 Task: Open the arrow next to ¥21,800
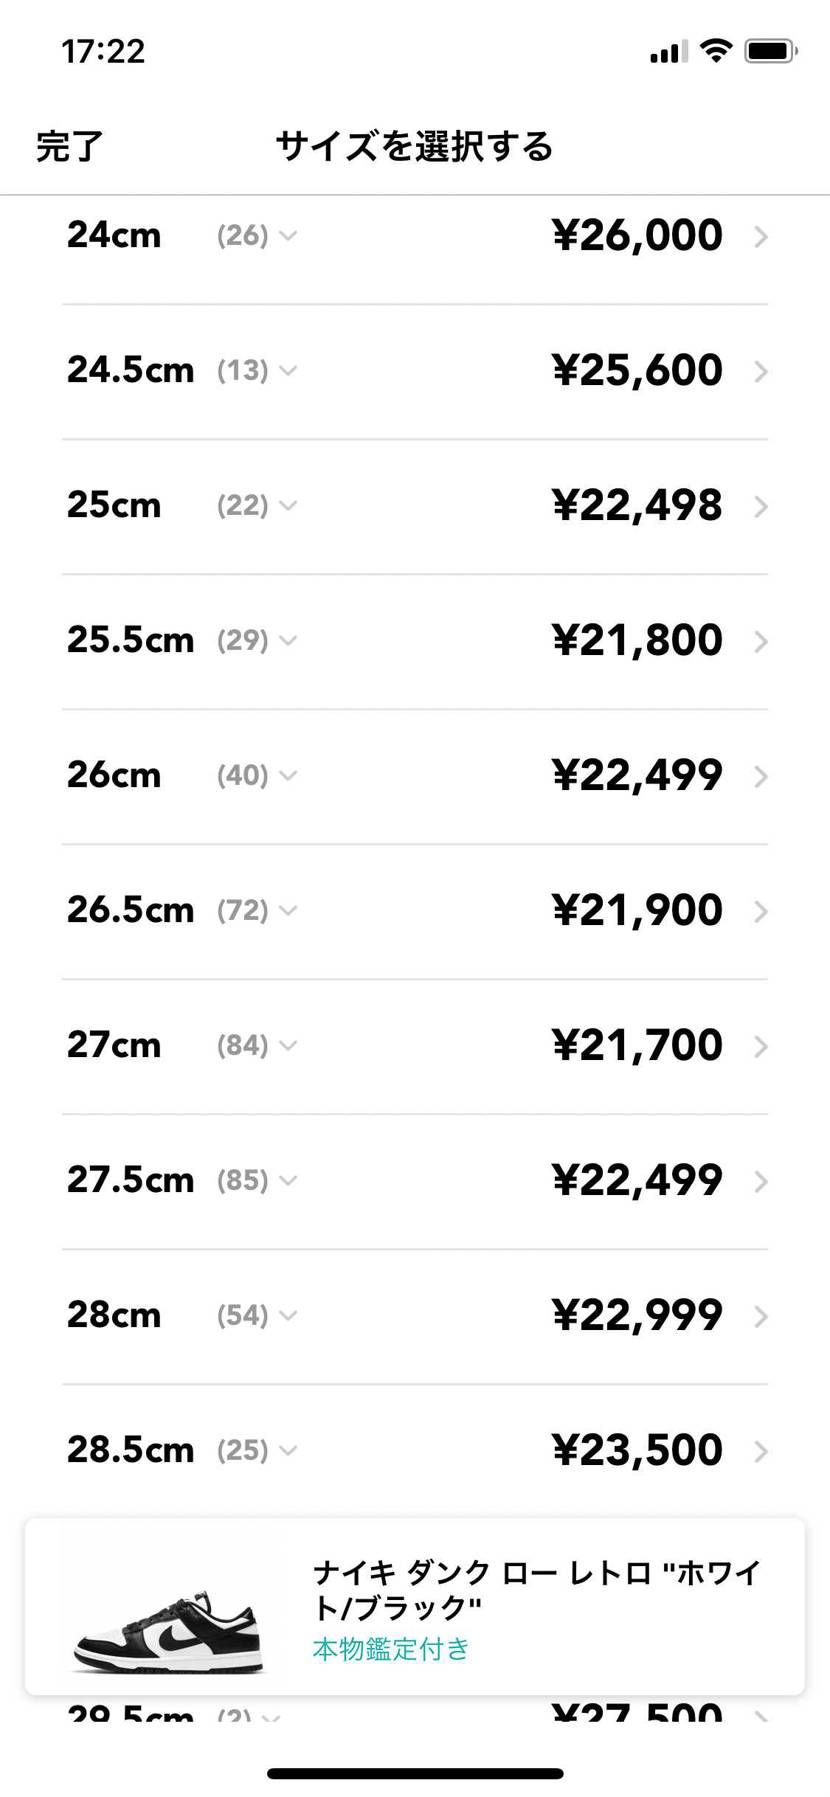[761, 642]
